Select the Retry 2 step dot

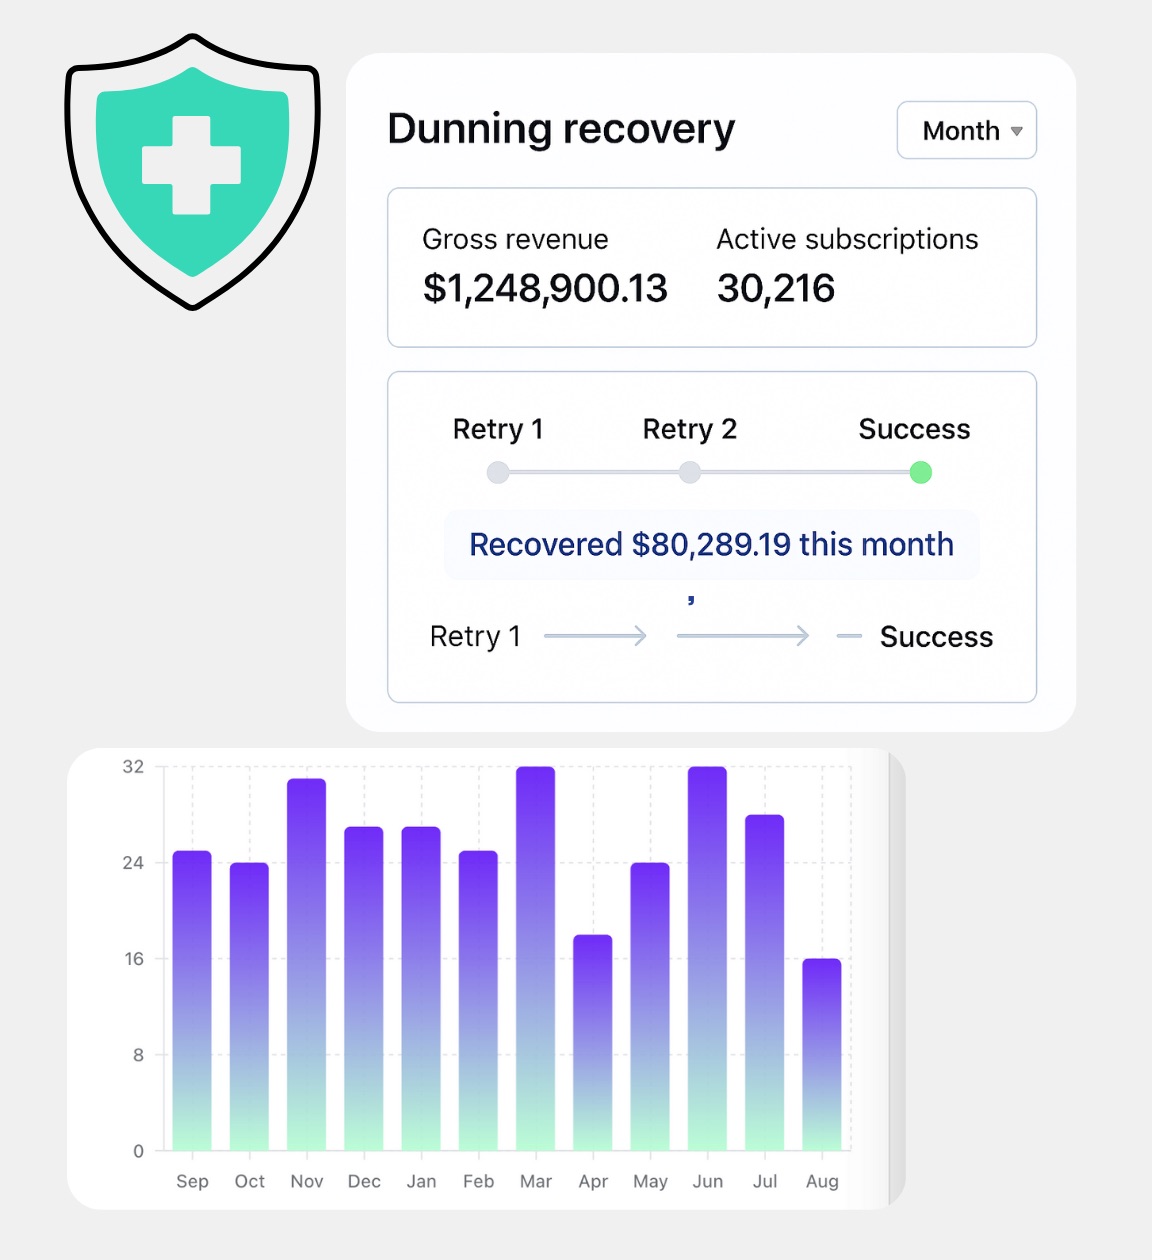[690, 473]
